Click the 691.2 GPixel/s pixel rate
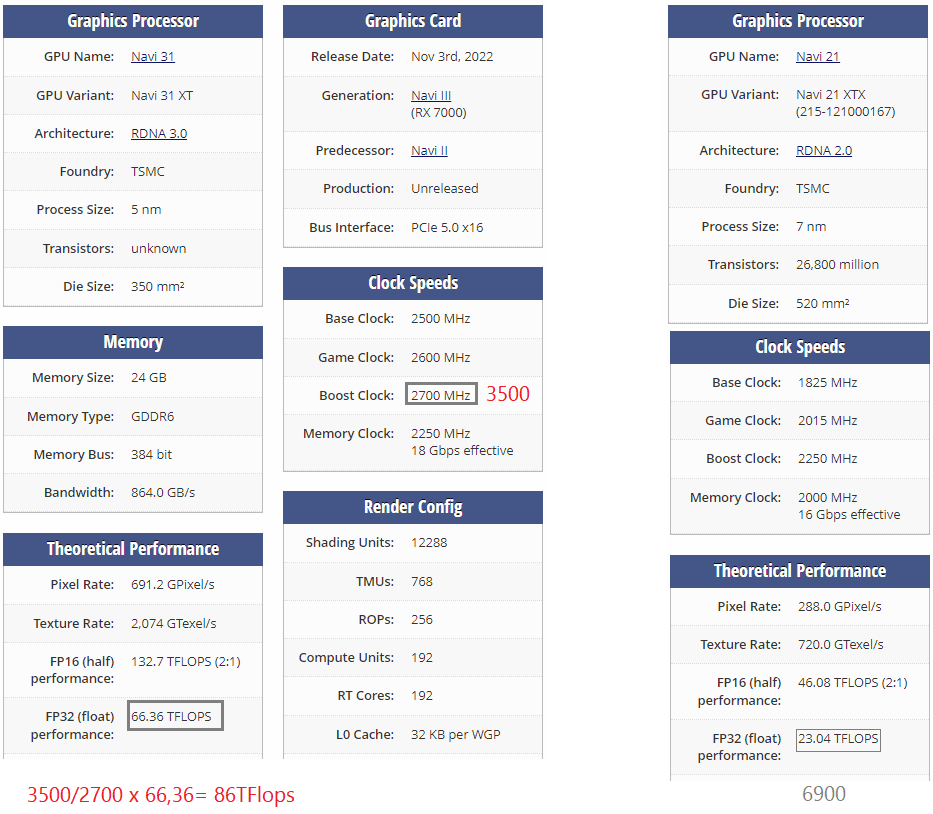Viewport: 933px width, 814px height. 173,584
